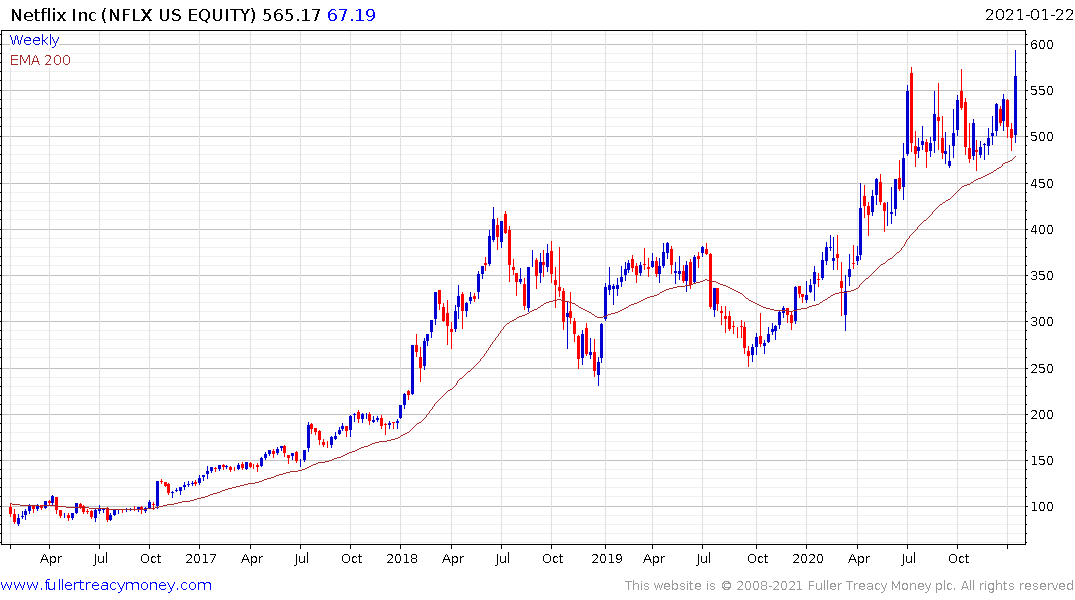The image size is (1075, 600).
Task: Click the 300 price axis label
Action: [x=1041, y=322]
